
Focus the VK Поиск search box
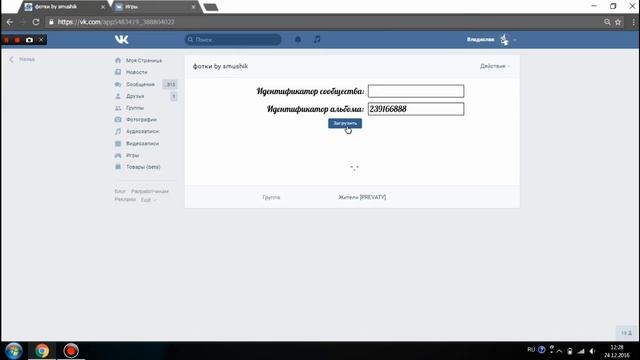(x=233, y=40)
